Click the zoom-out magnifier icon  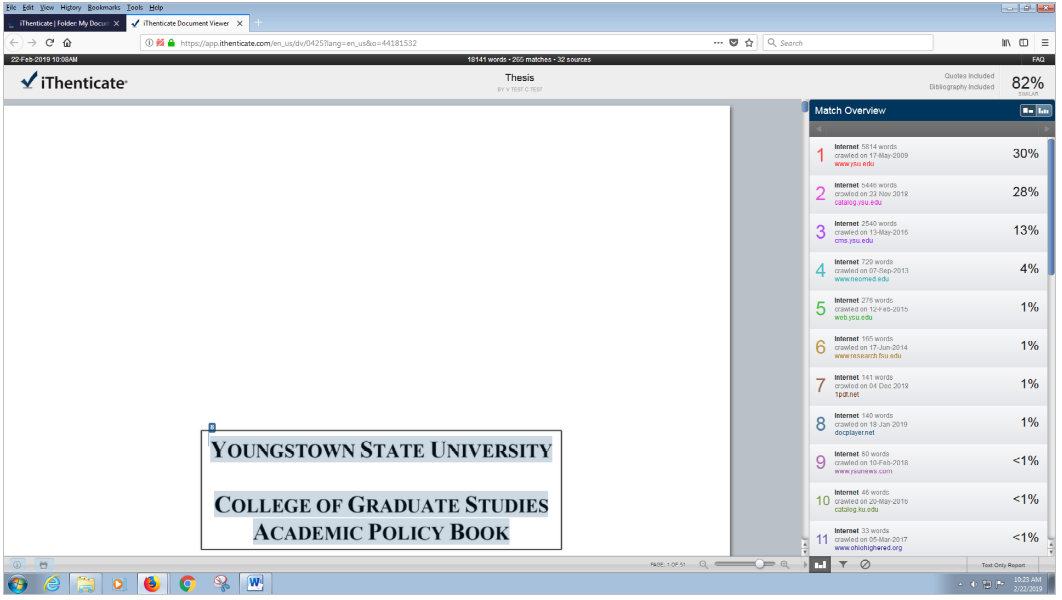pos(703,565)
